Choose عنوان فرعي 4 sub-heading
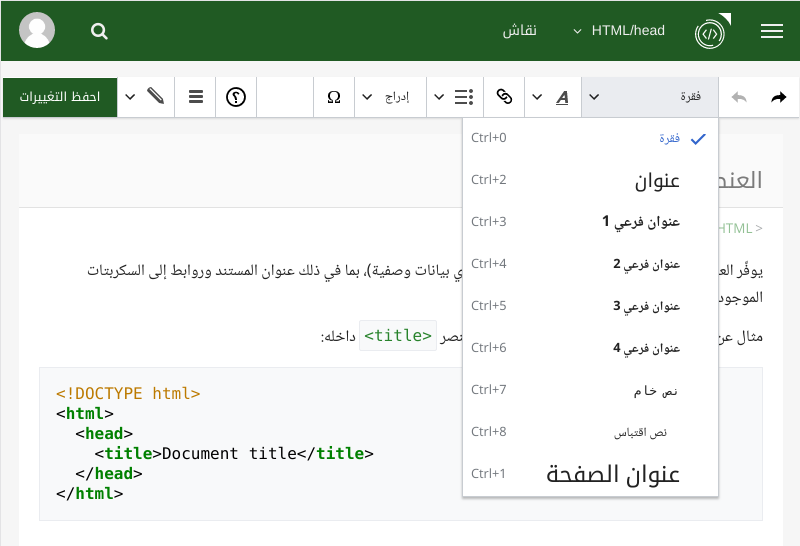 pos(590,348)
